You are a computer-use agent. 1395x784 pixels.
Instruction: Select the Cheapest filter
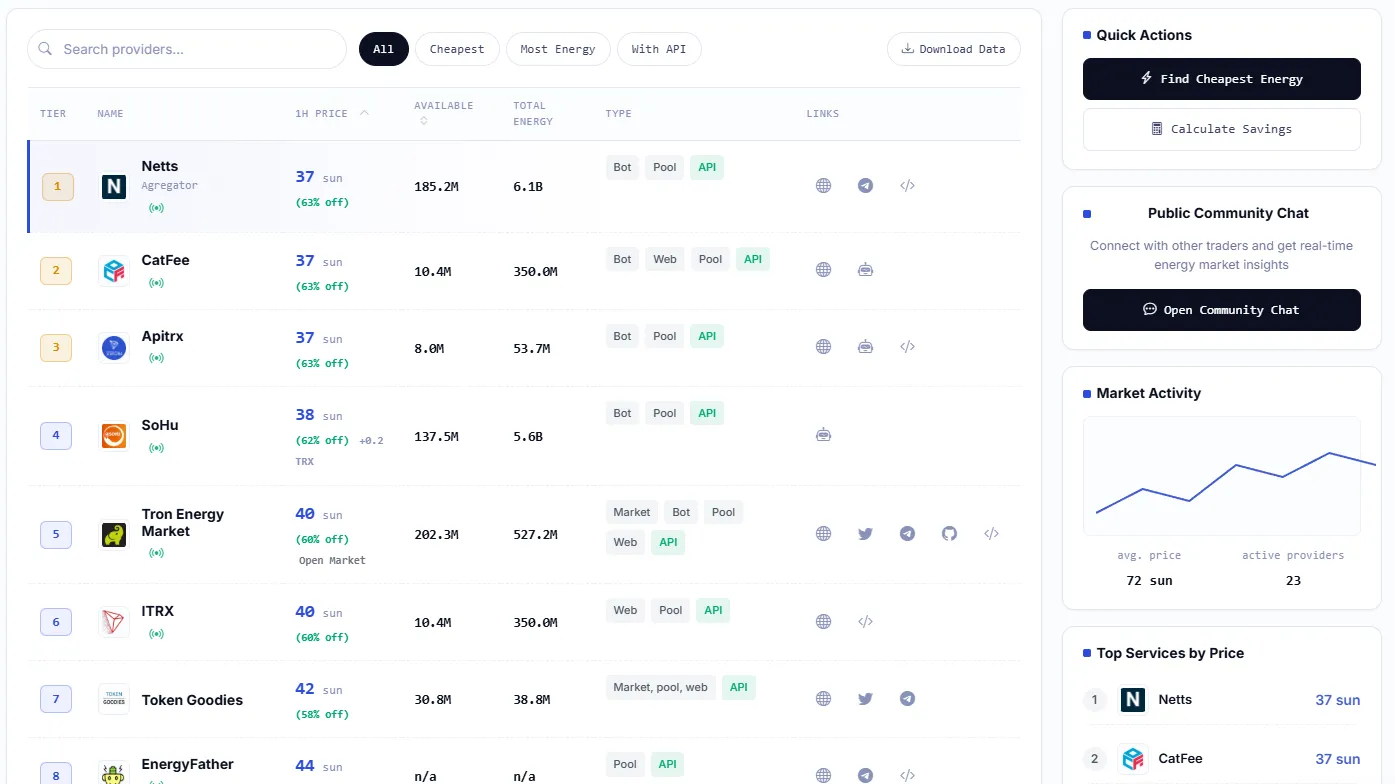pos(457,49)
